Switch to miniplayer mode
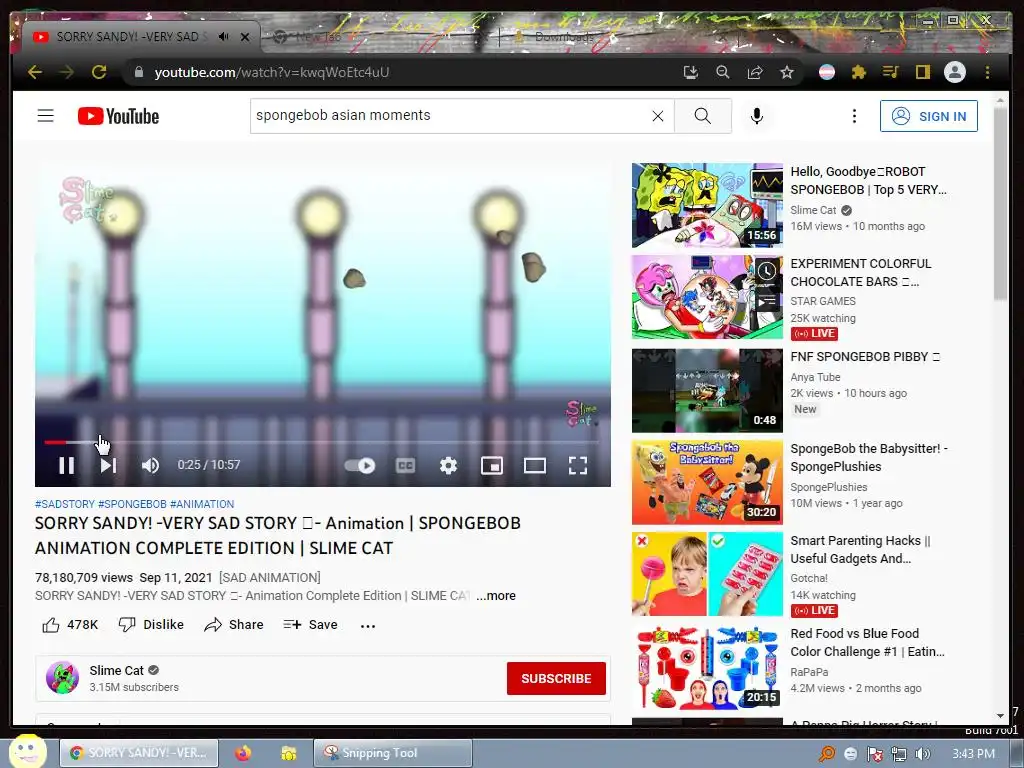The image size is (1024, 768). coord(492,466)
